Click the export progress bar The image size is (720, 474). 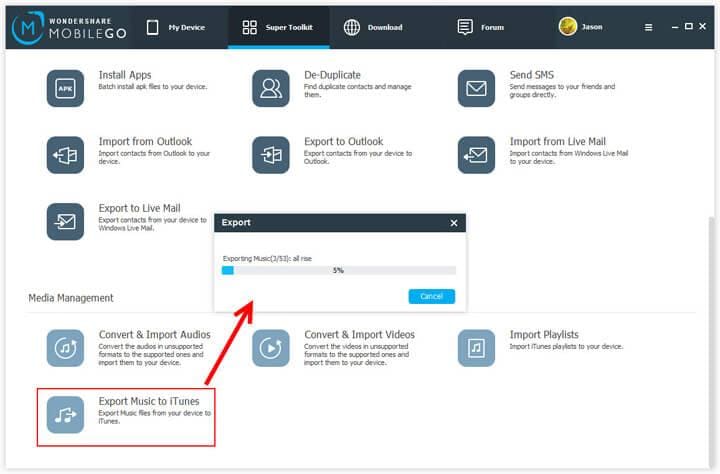pyautogui.click(x=339, y=271)
